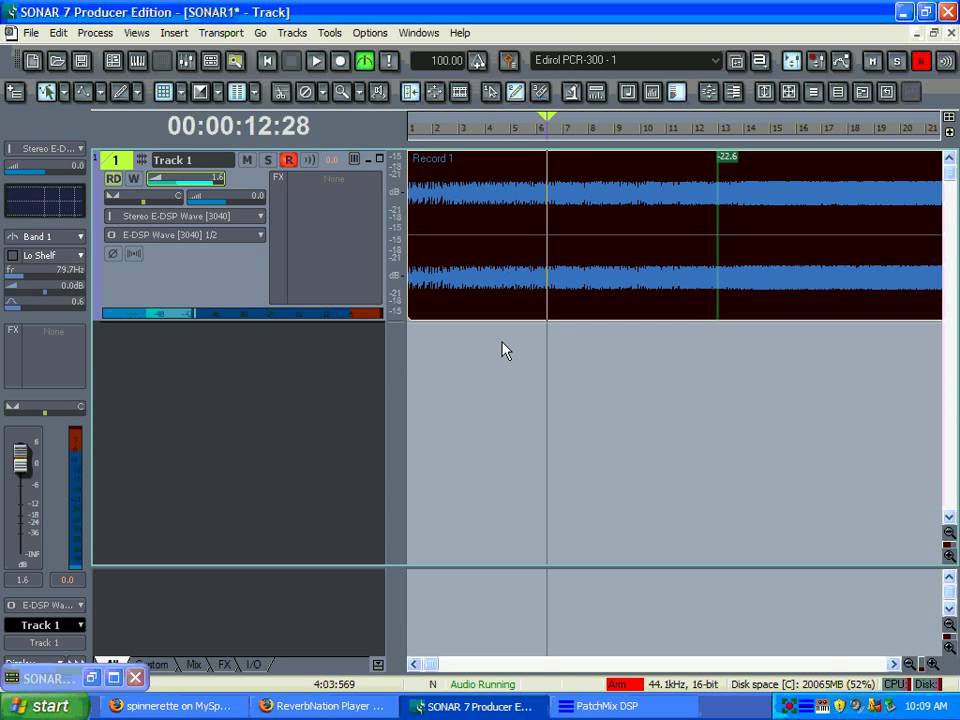Toggle global Solo S button in toolbar
This screenshot has width=960, height=720.
pos(897,61)
